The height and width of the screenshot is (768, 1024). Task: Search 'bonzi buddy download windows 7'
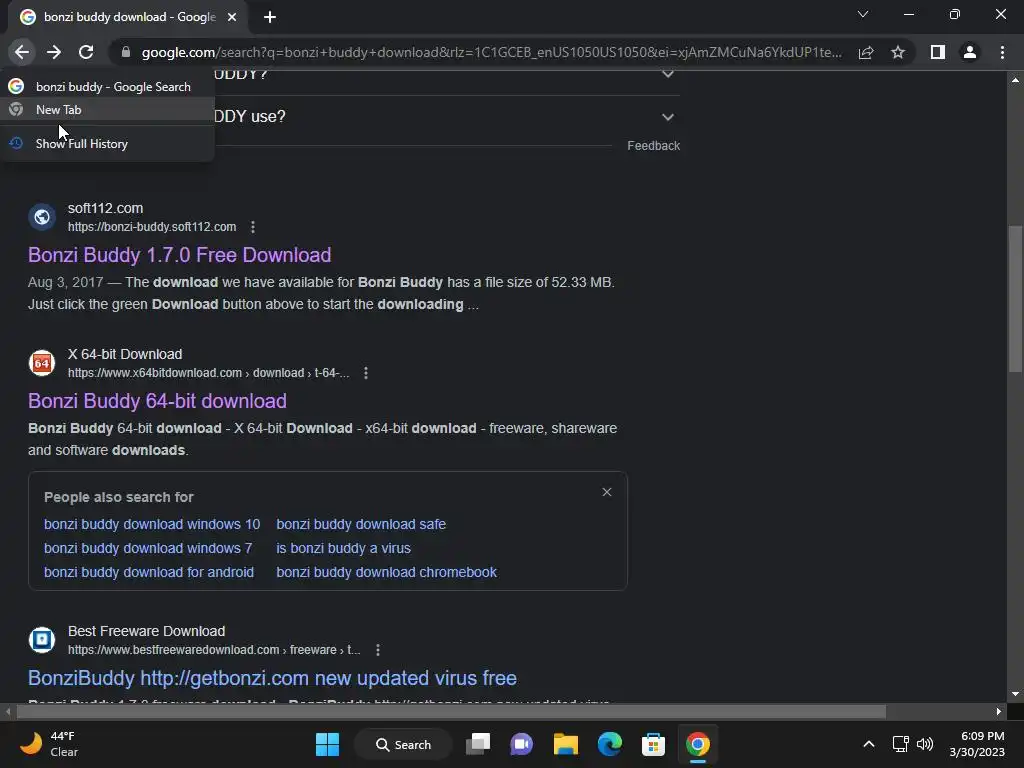point(148,549)
